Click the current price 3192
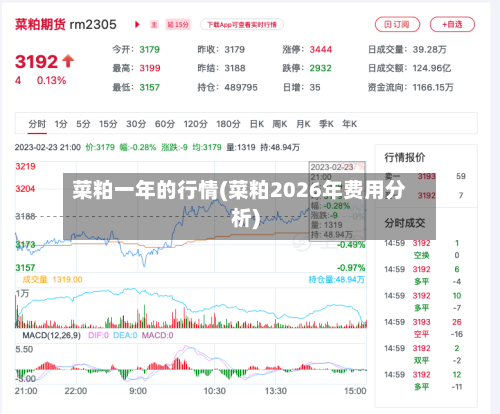Image resolution: width=500 pixels, height=414 pixels. pyautogui.click(x=36, y=62)
